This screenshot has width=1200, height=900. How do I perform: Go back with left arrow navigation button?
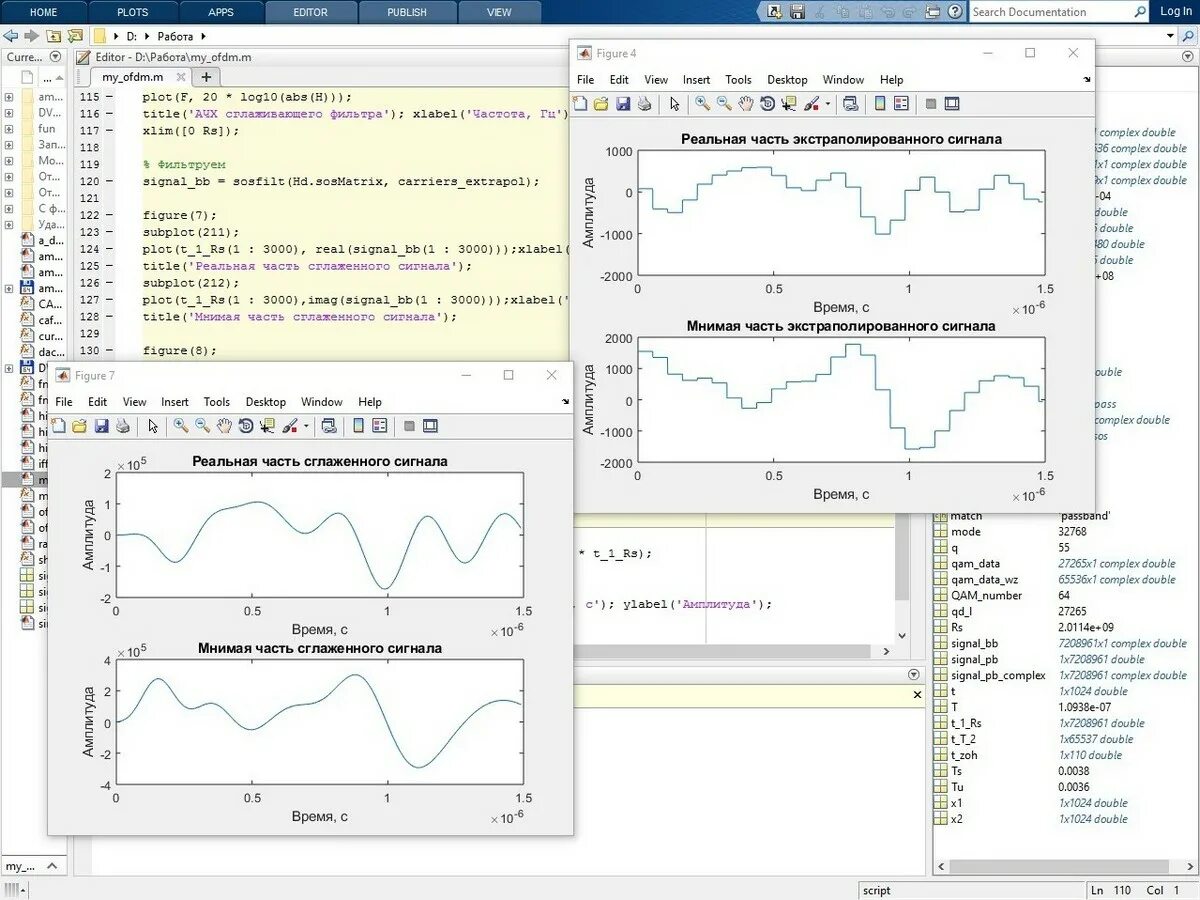10,36
